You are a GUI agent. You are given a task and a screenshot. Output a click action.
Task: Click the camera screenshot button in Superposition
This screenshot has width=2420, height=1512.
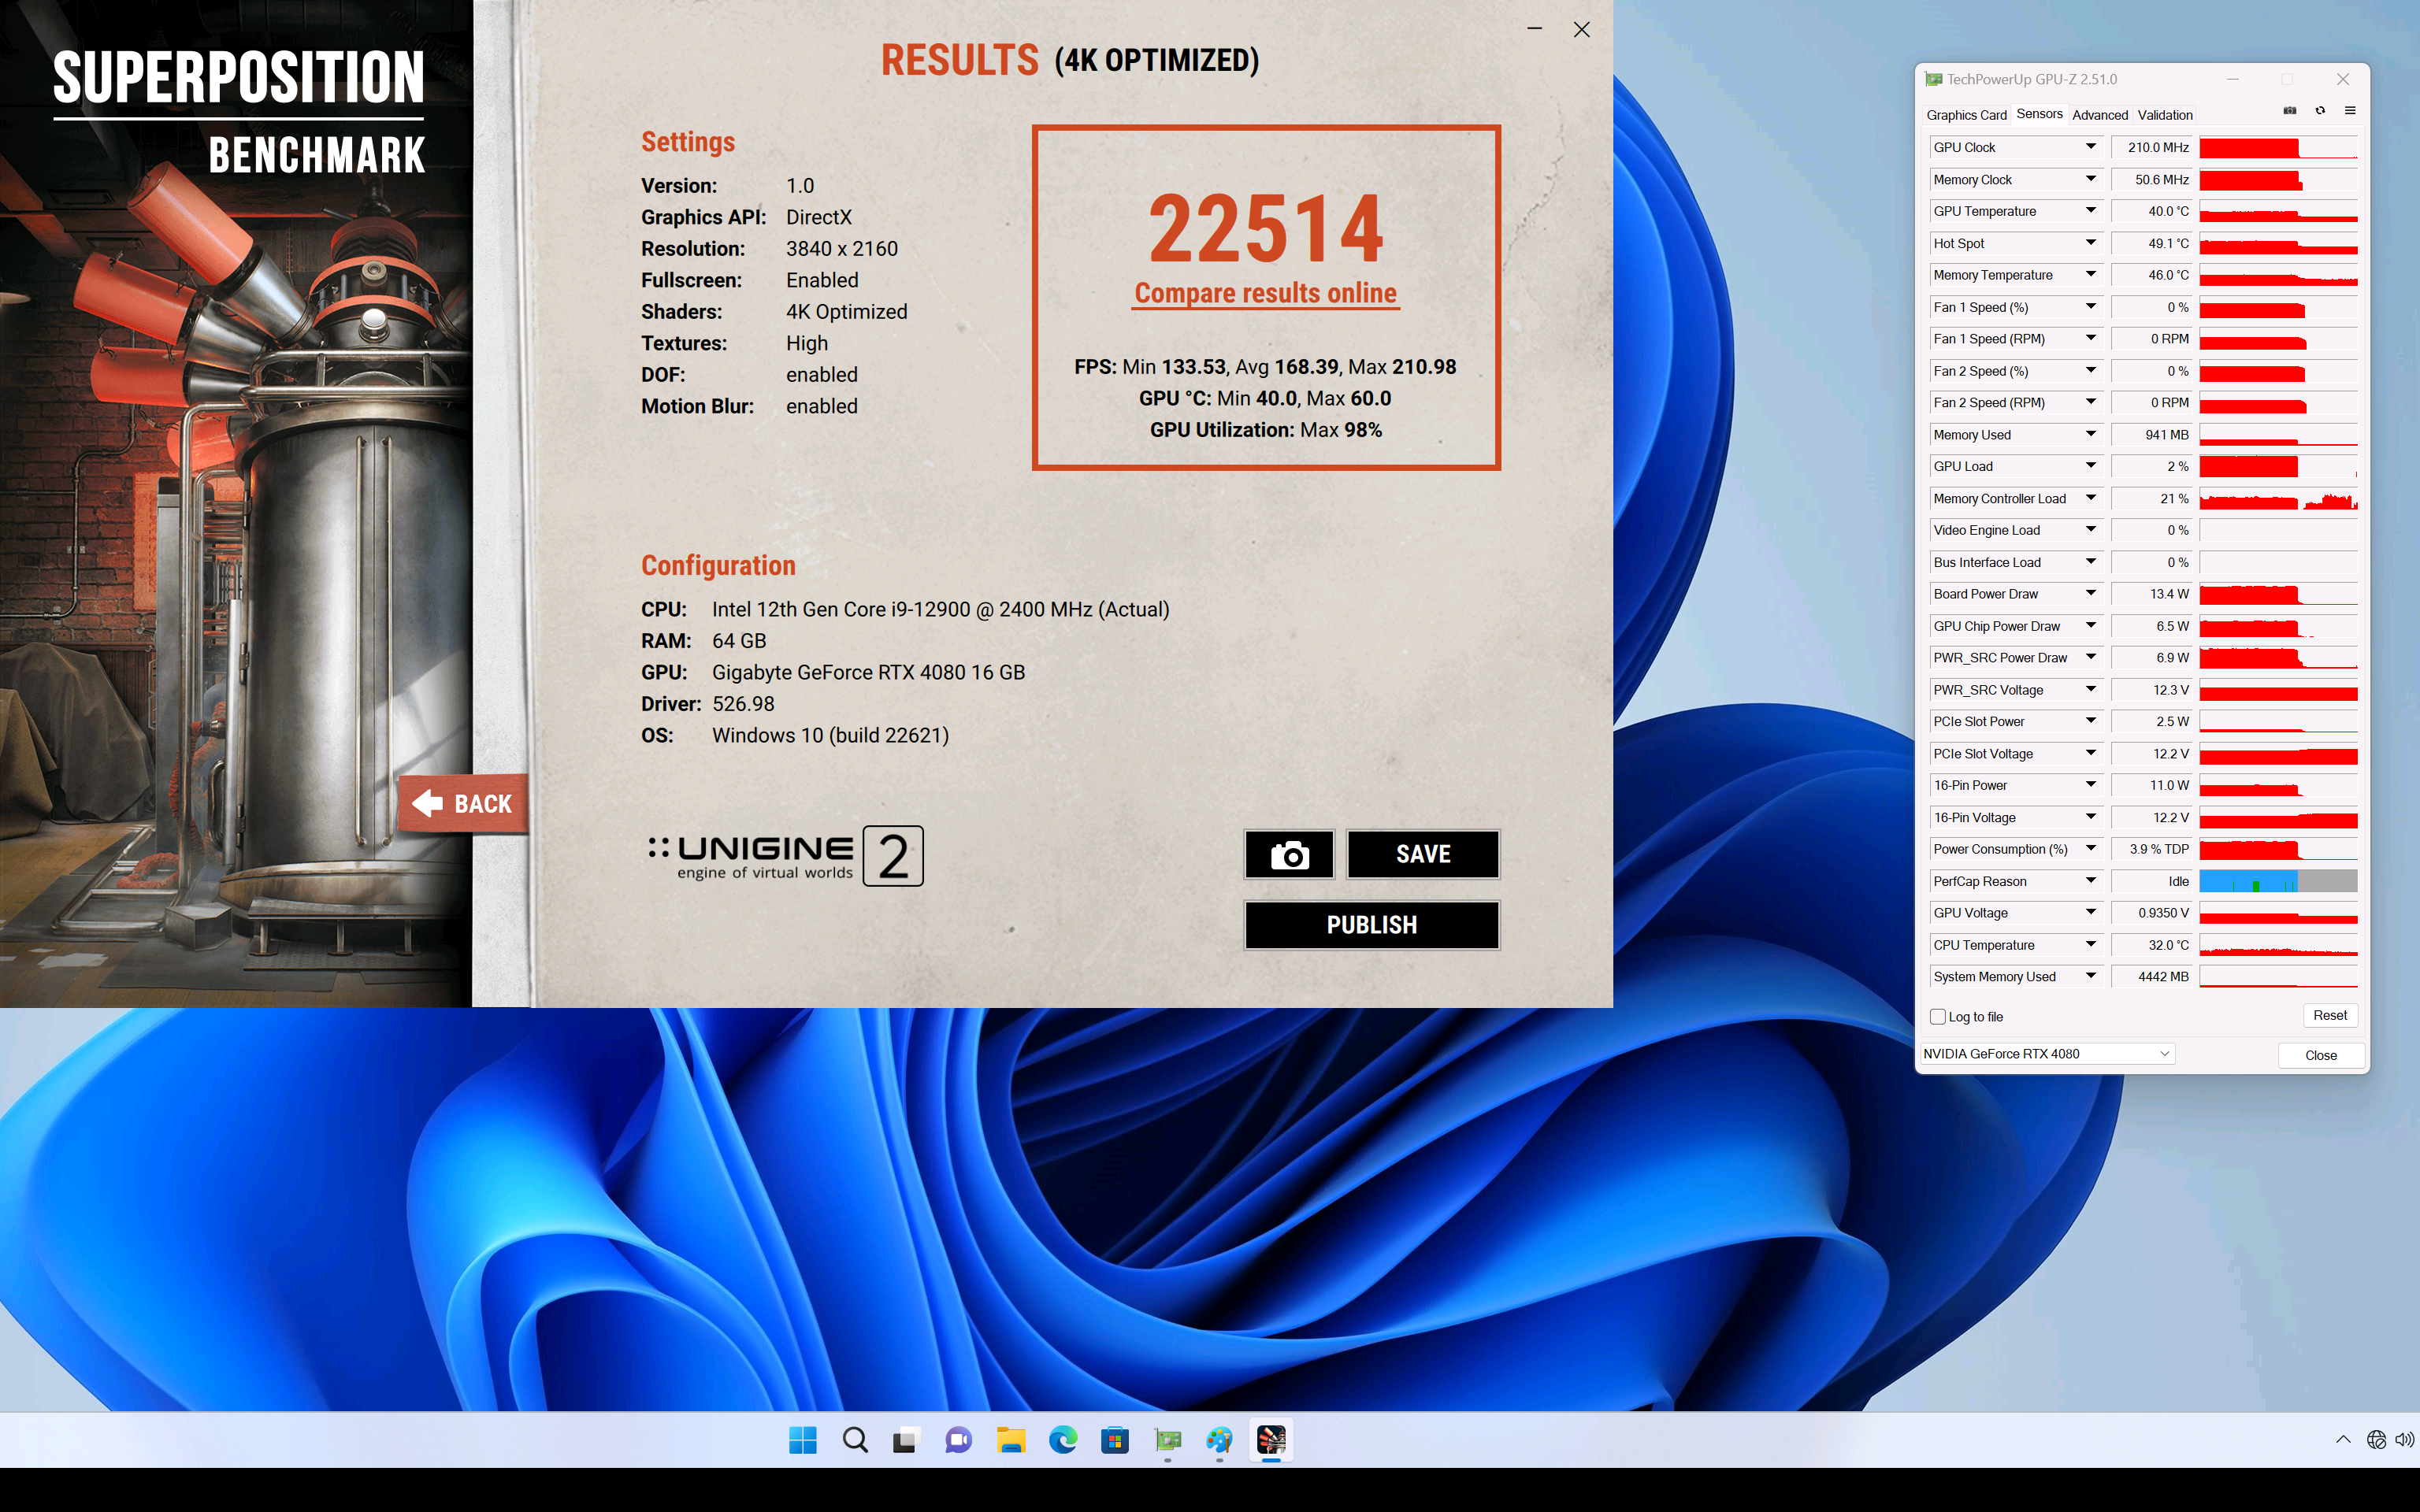[x=1289, y=854]
